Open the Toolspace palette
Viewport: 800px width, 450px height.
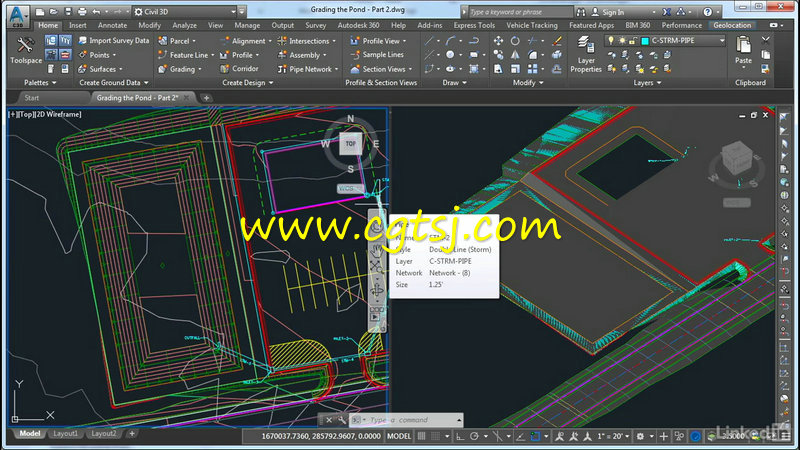click(26, 50)
